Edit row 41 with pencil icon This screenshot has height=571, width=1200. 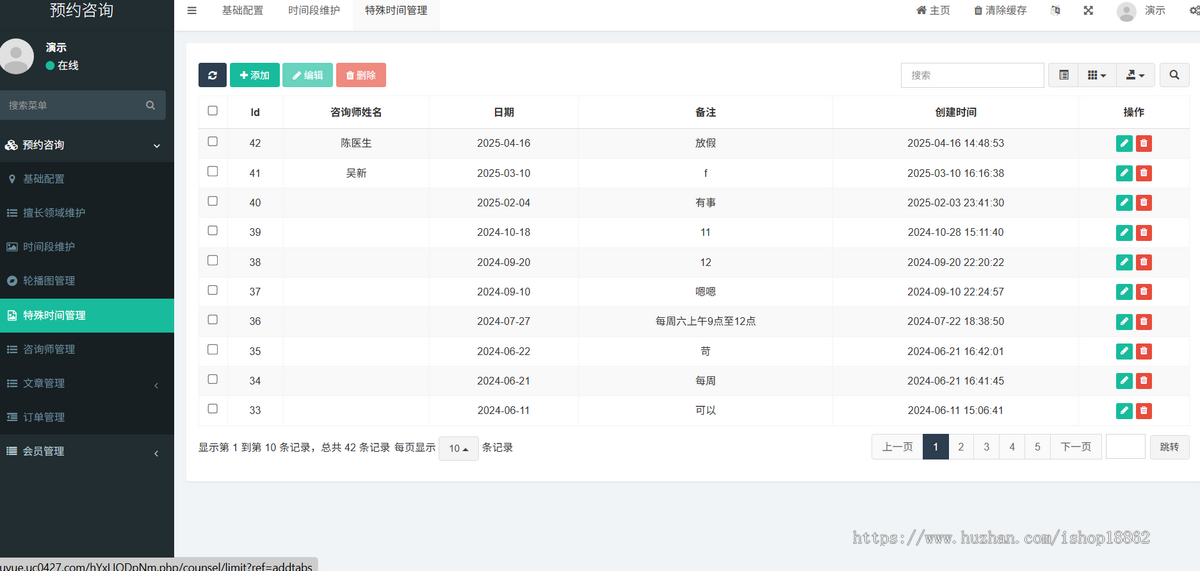pyautogui.click(x=1124, y=173)
